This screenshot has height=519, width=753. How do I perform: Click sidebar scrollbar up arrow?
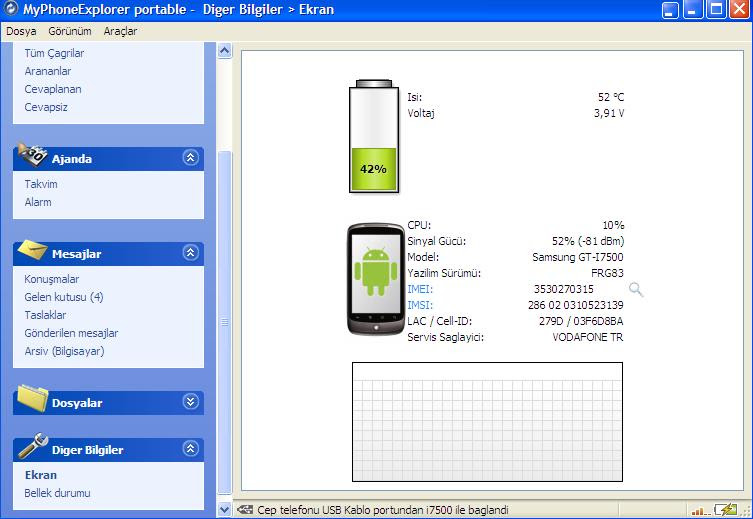[224, 50]
